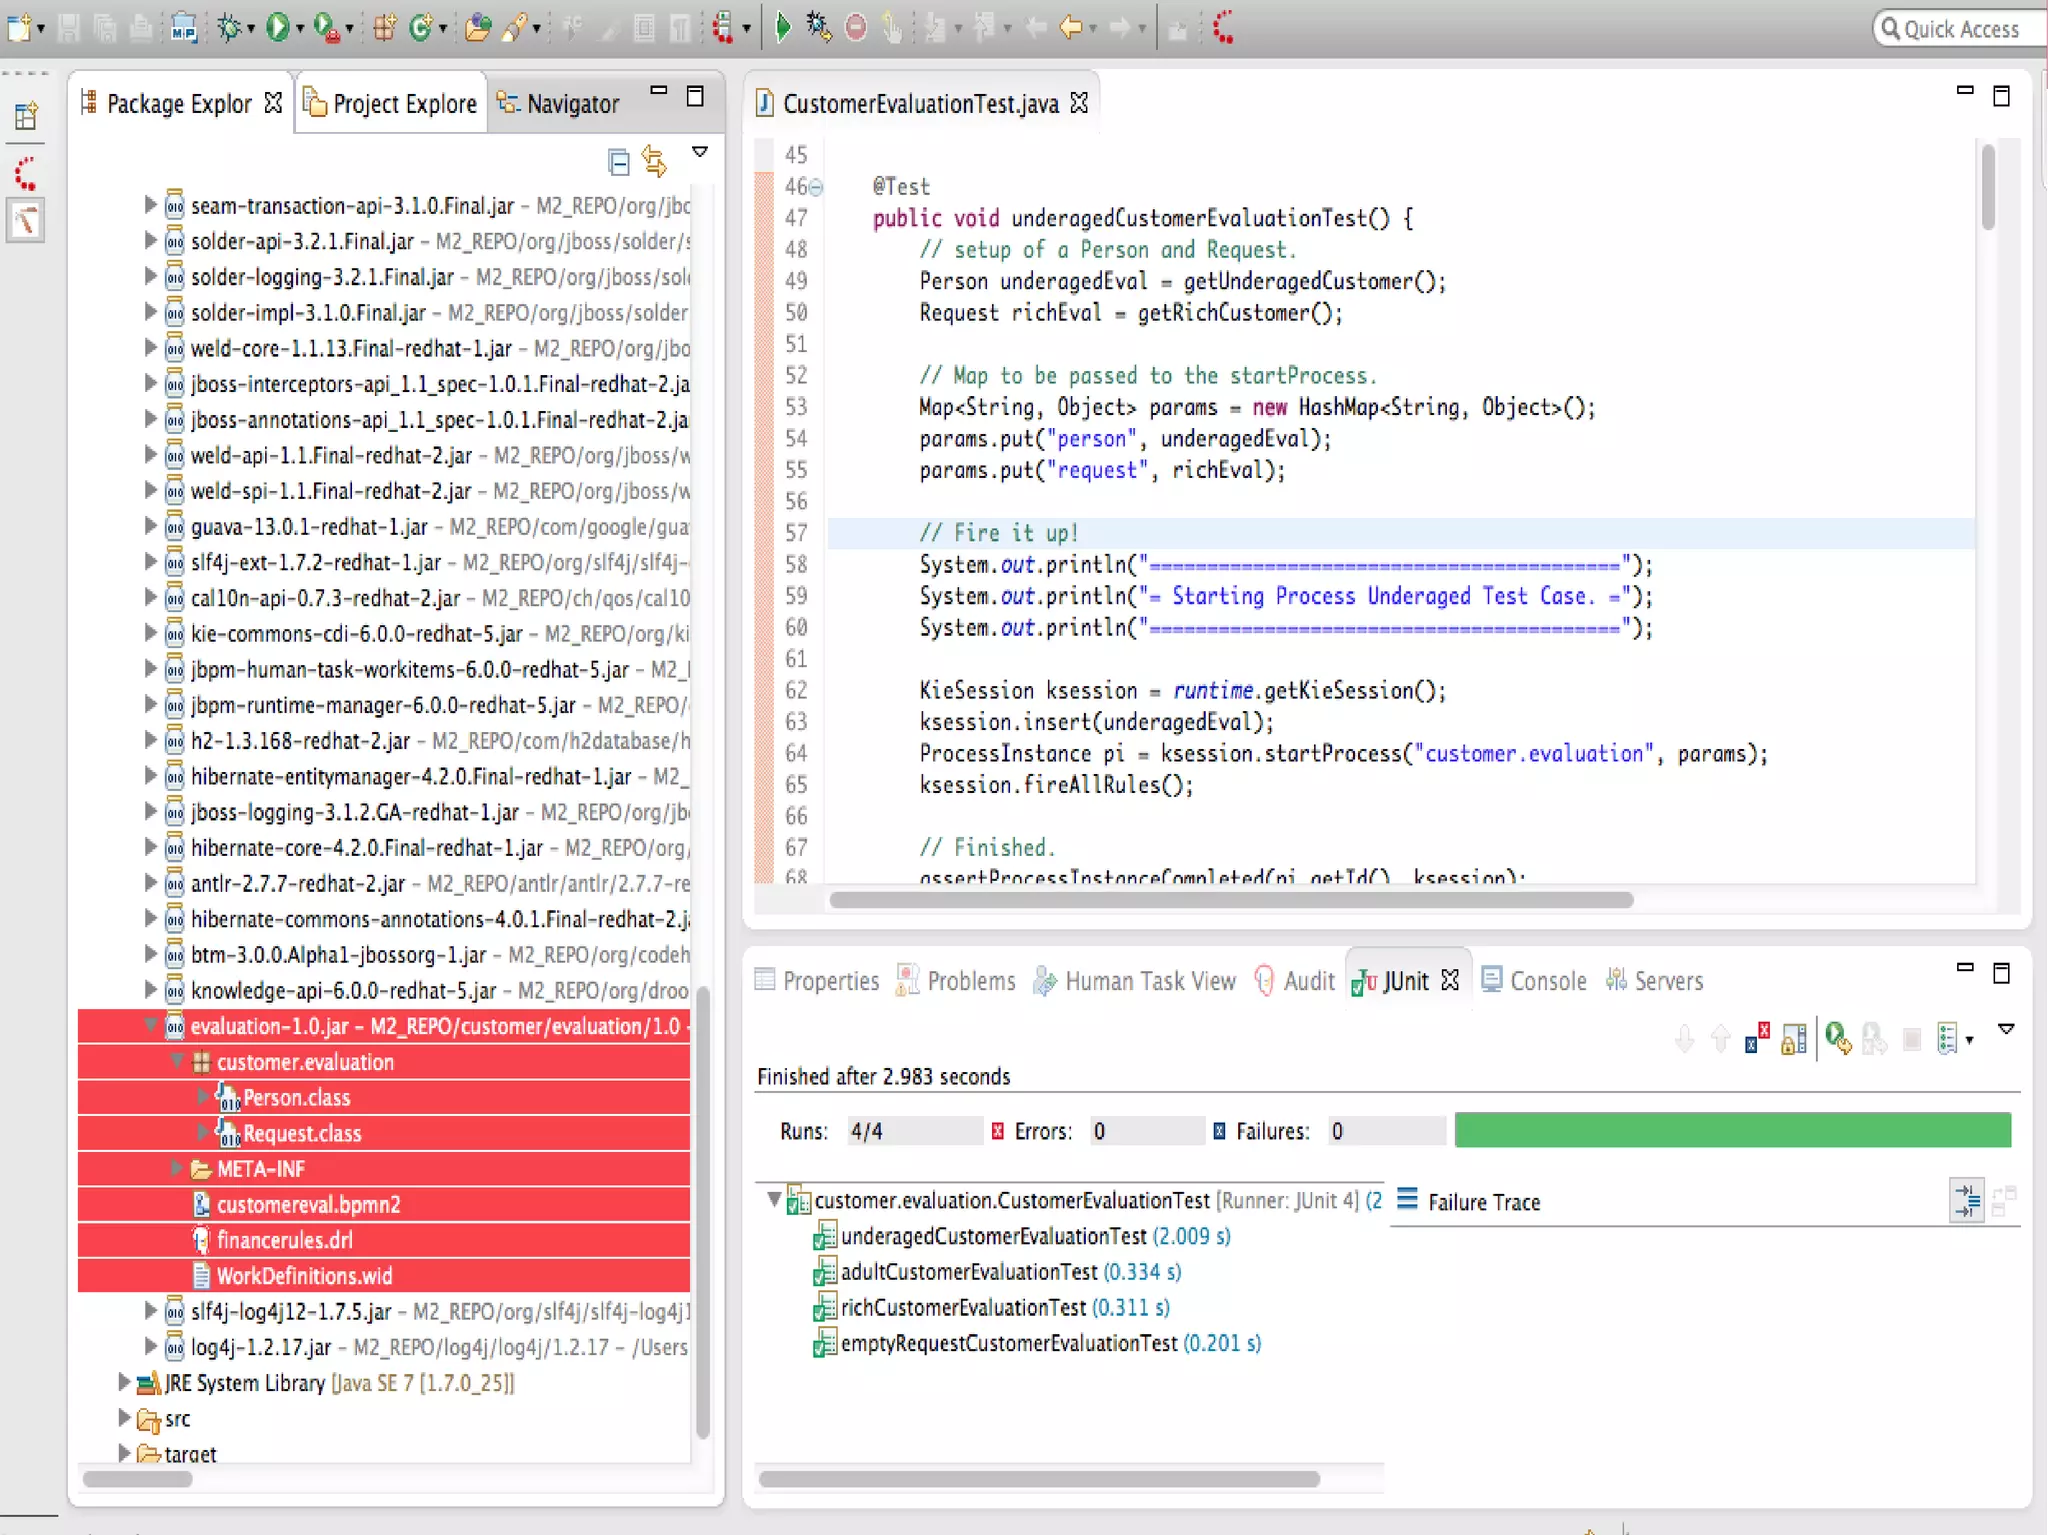
Task: Click the green JUnit progress bar
Action: [x=1731, y=1131]
